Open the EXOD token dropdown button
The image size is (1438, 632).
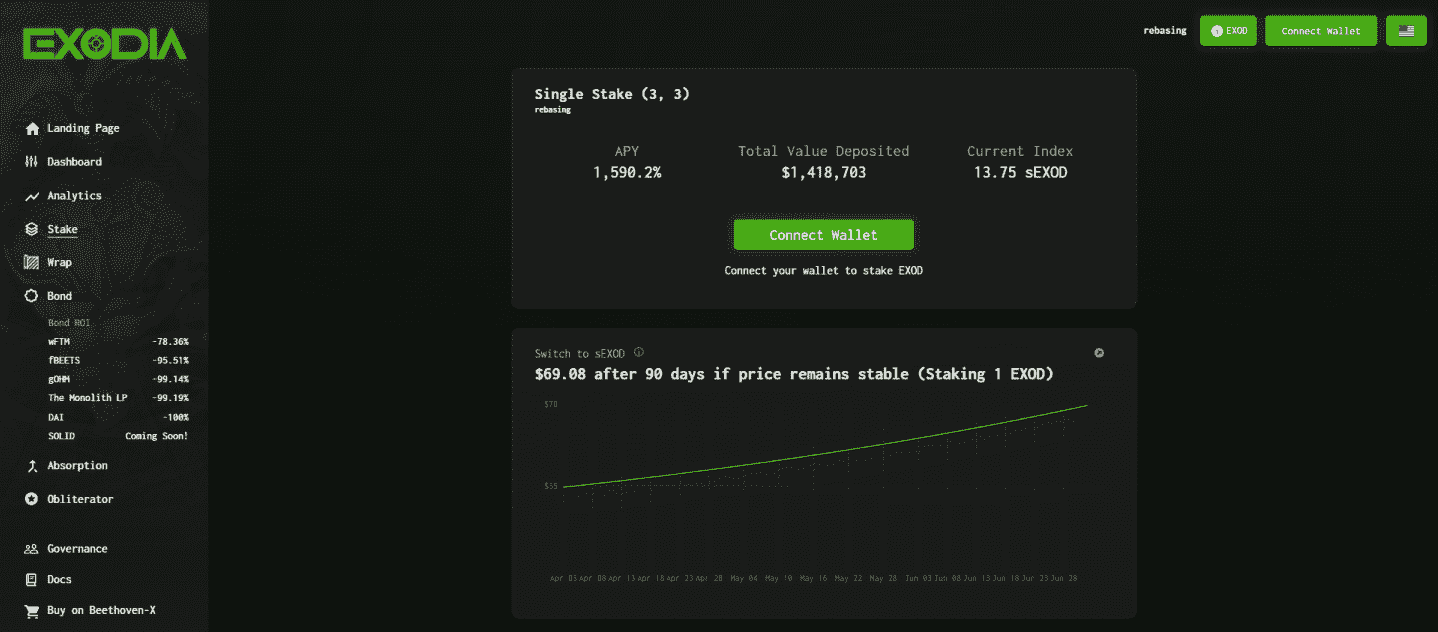point(1228,31)
